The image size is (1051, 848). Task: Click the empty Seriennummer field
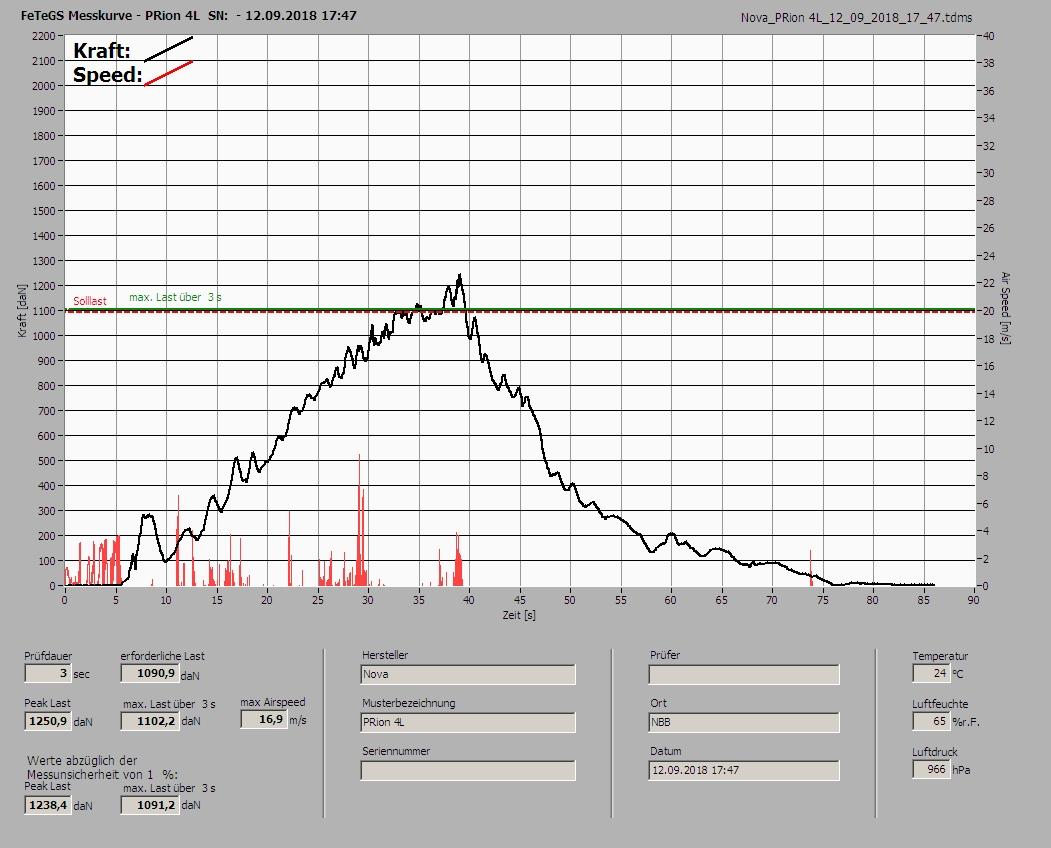468,771
